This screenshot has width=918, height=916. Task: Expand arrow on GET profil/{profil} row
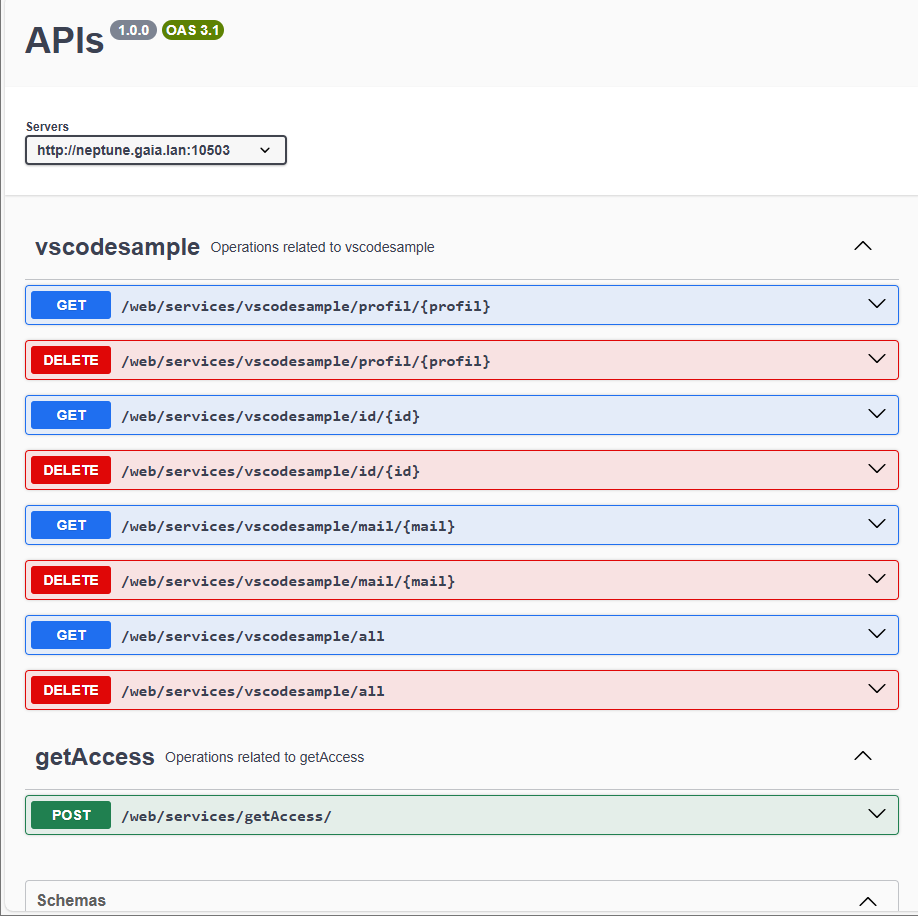(x=877, y=304)
